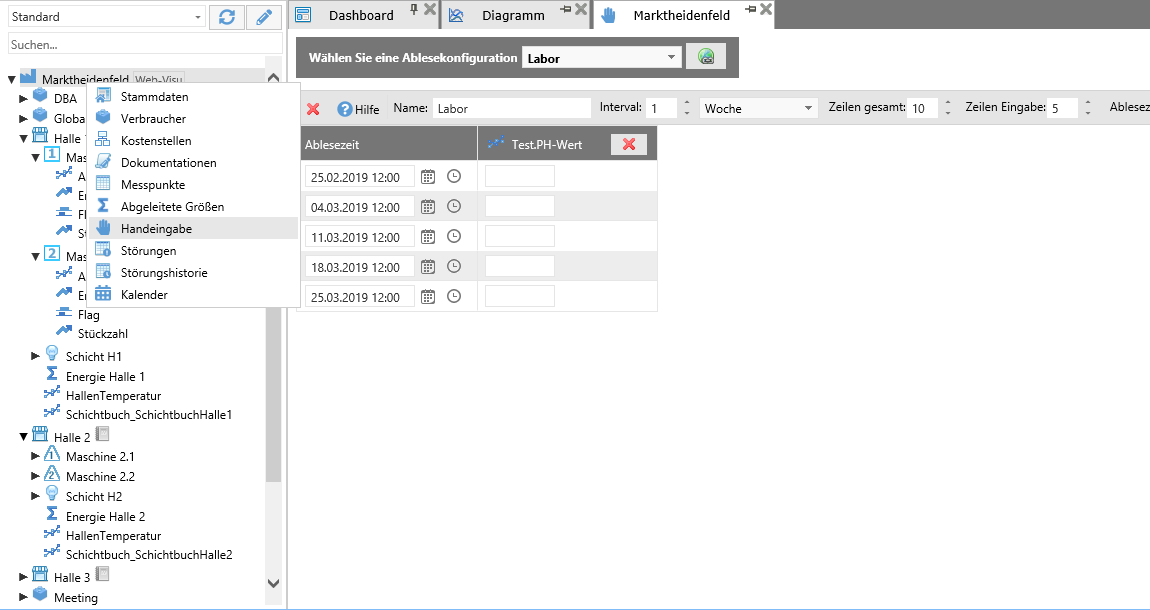Open the Labor Ablesekonfiguration dropdown

(672, 58)
